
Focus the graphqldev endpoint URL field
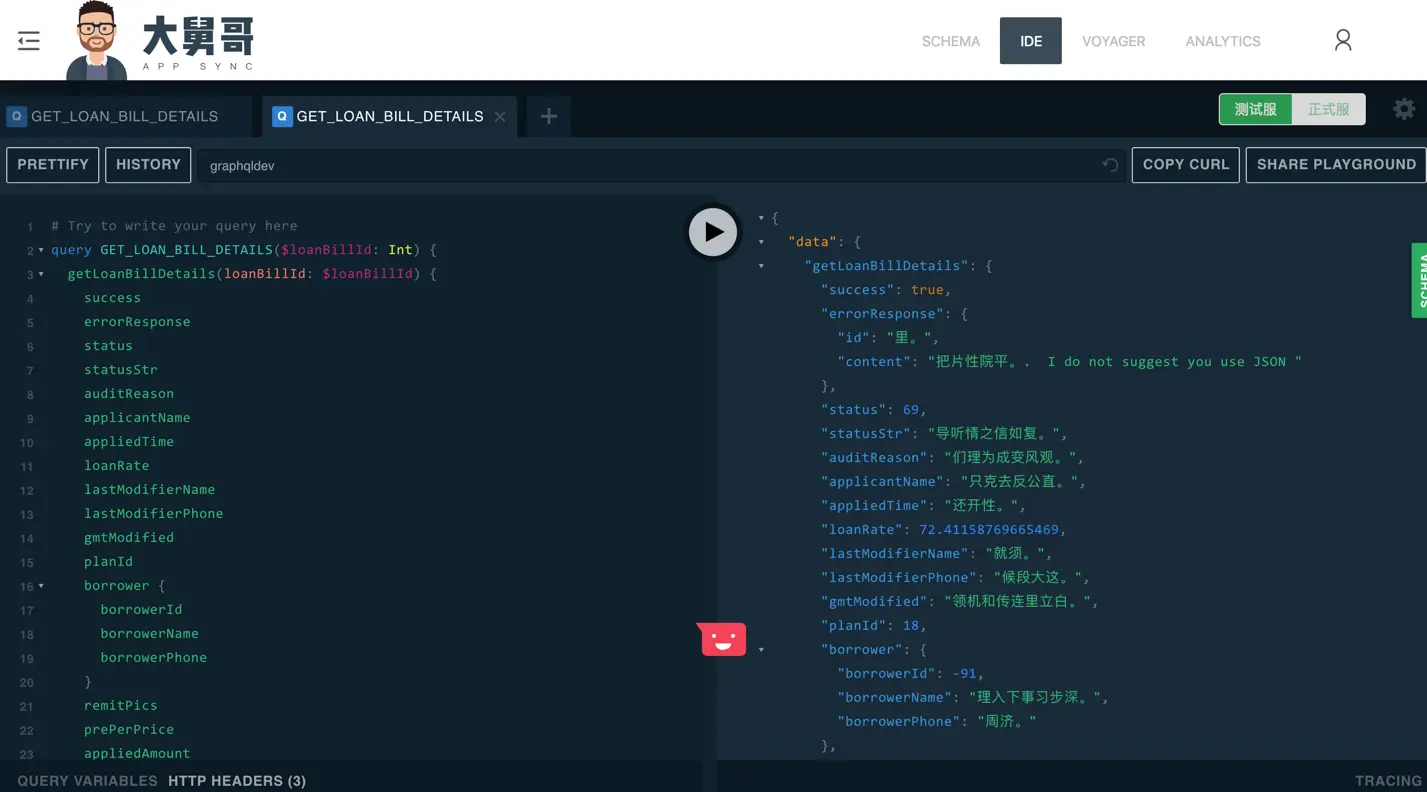click(661, 166)
